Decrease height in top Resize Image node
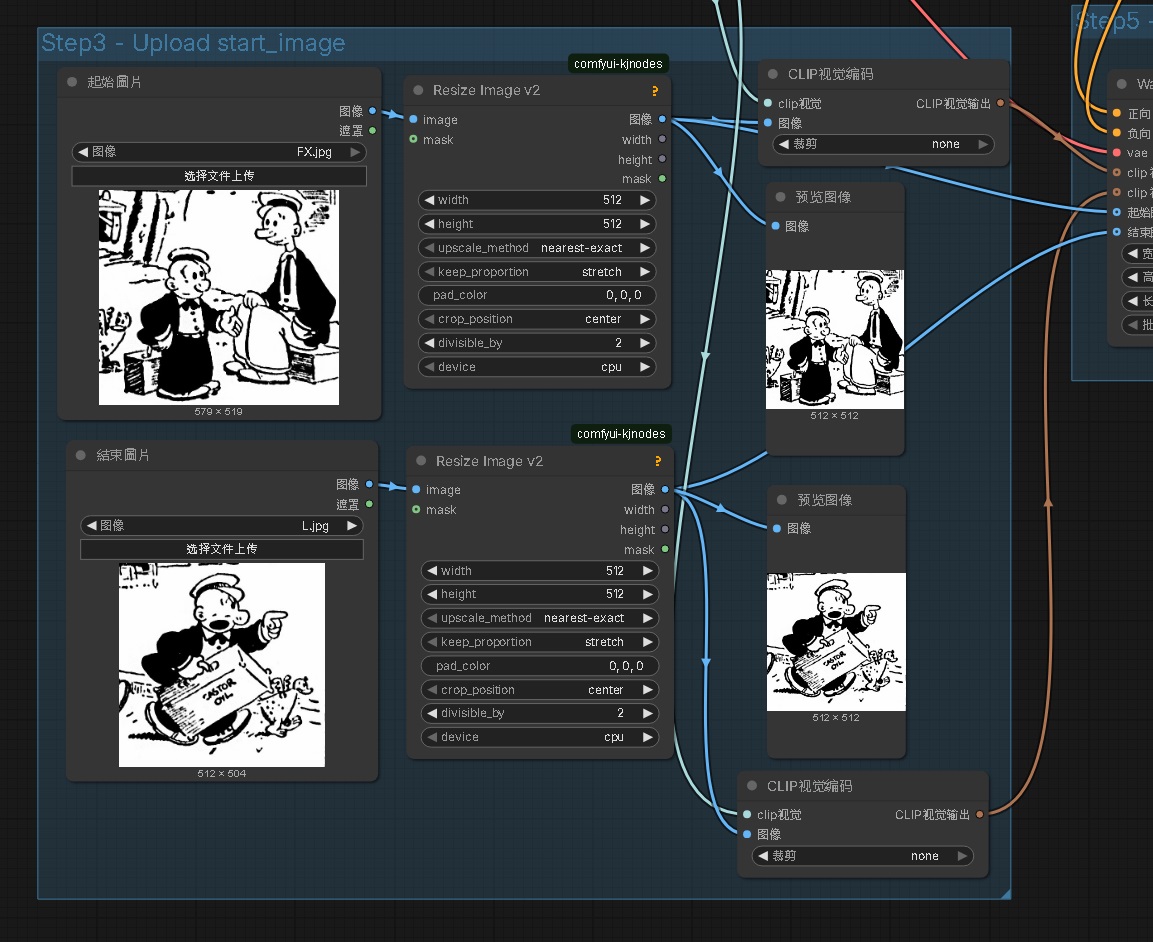Viewport: 1153px width, 942px height. tap(429, 224)
